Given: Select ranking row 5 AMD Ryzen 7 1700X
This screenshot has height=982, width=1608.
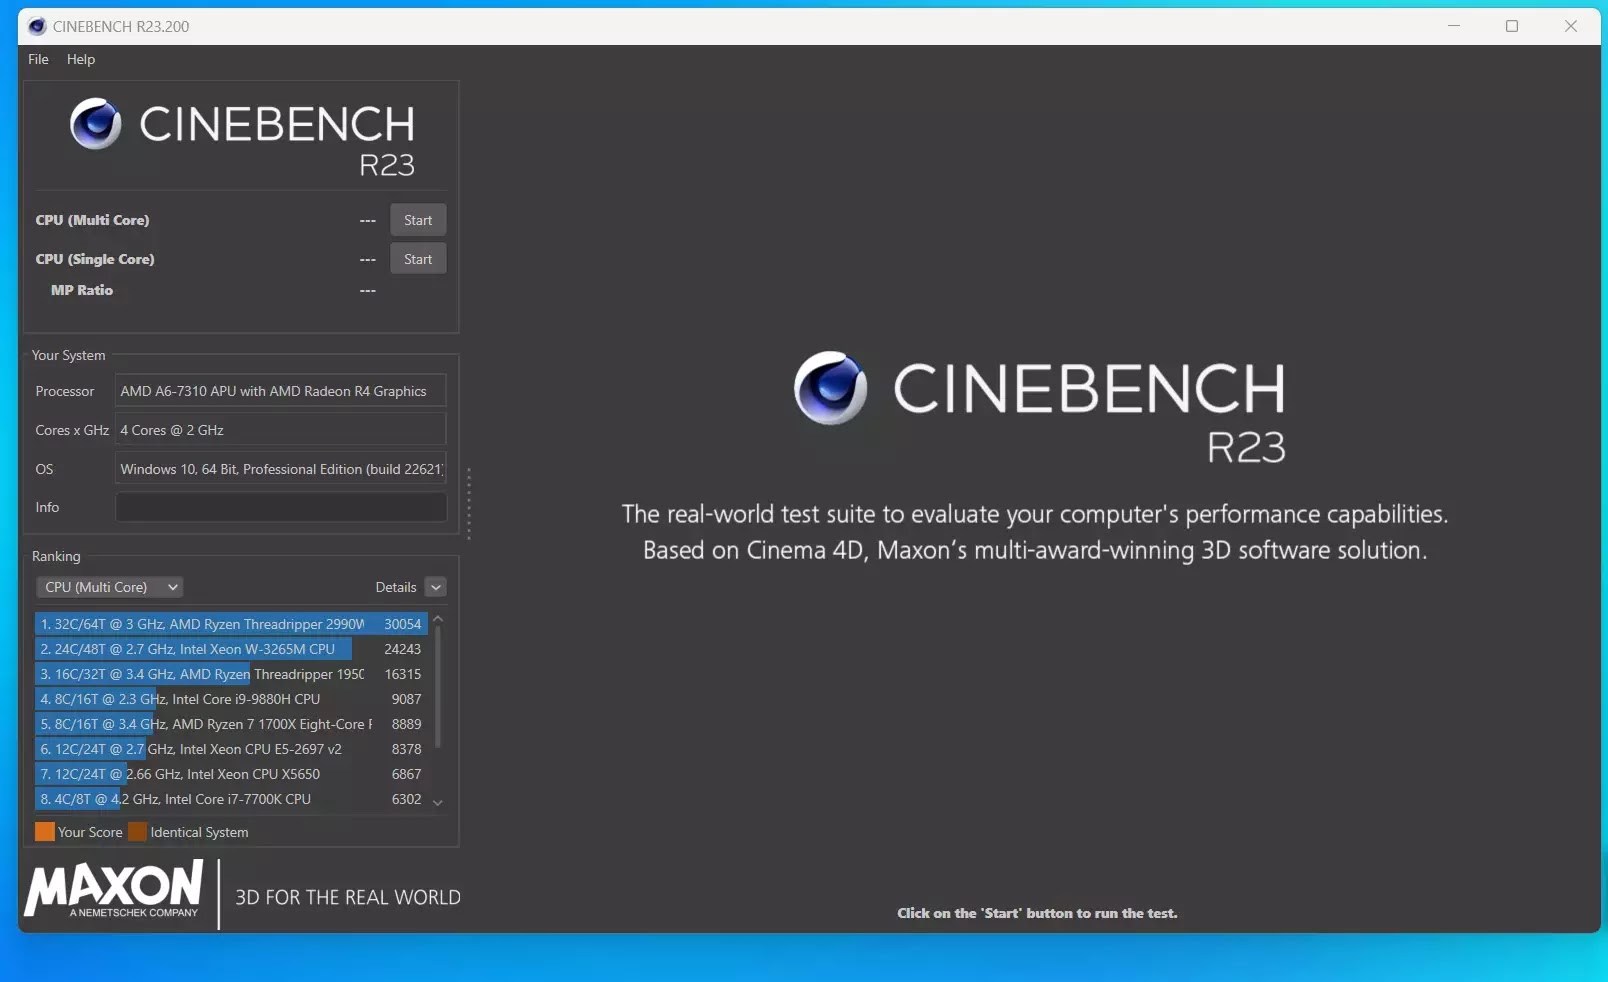Looking at the screenshot, I should [x=231, y=724].
